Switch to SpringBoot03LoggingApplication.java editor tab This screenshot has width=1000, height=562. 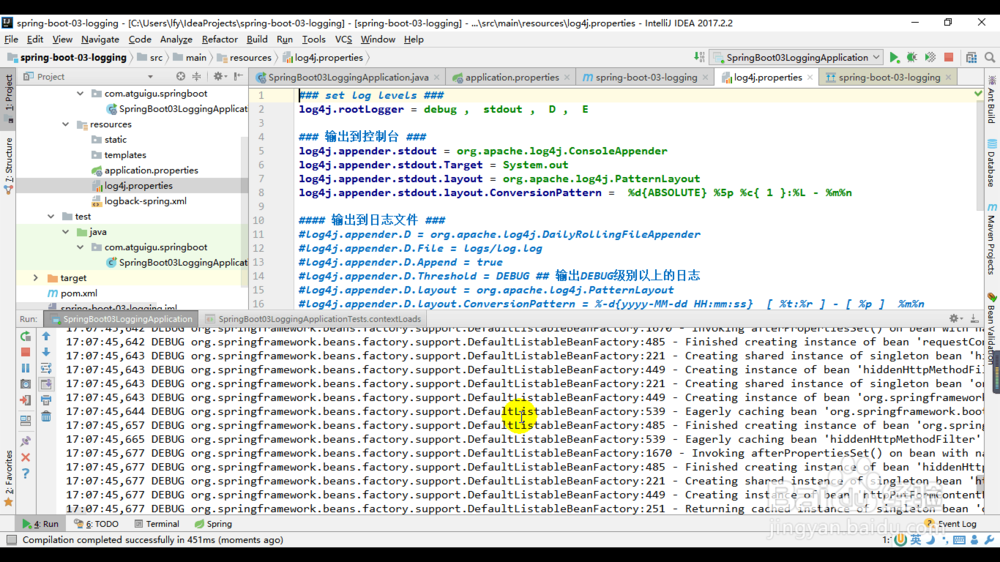pos(348,77)
